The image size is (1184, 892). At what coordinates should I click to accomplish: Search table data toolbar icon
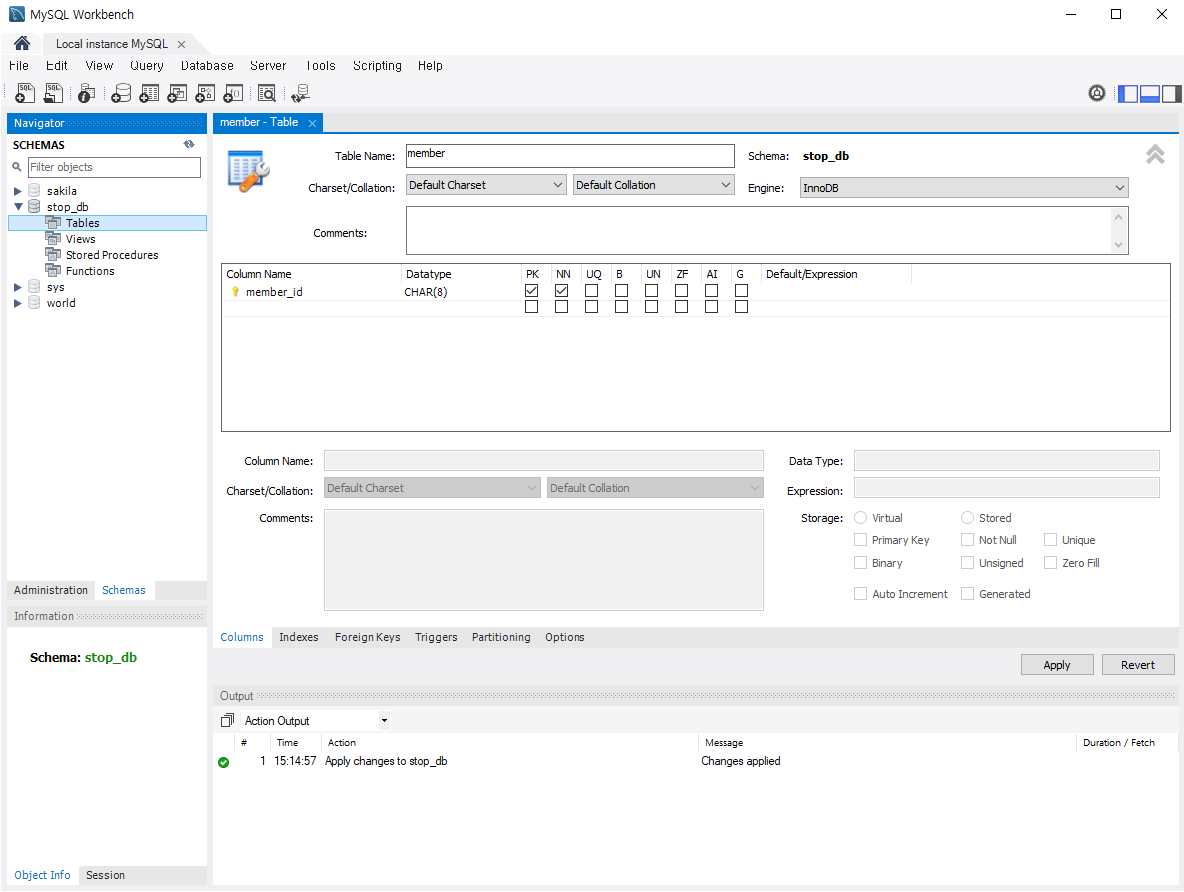coord(267,93)
